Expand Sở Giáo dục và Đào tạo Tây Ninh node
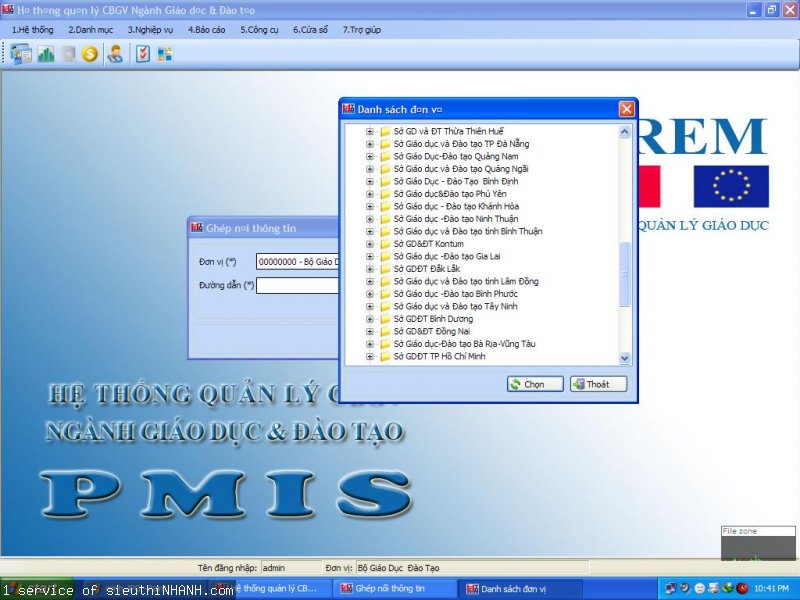800x600 pixels. pyautogui.click(x=370, y=307)
